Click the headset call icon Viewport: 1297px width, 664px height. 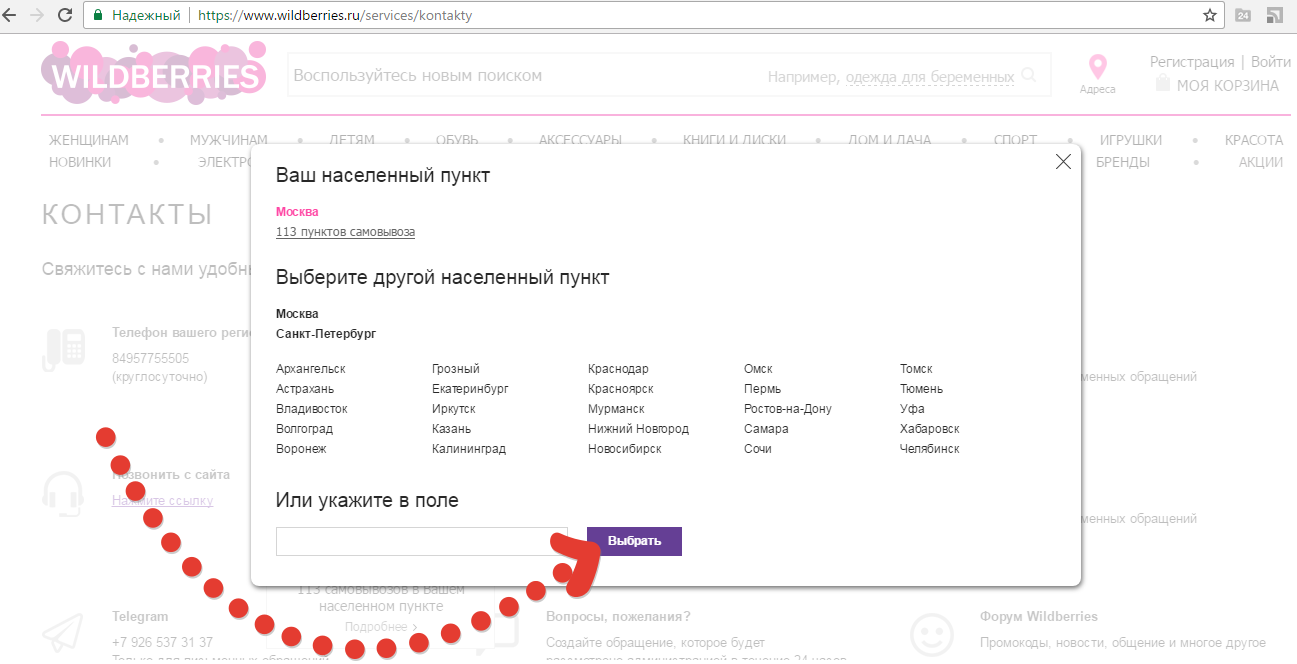(x=64, y=493)
